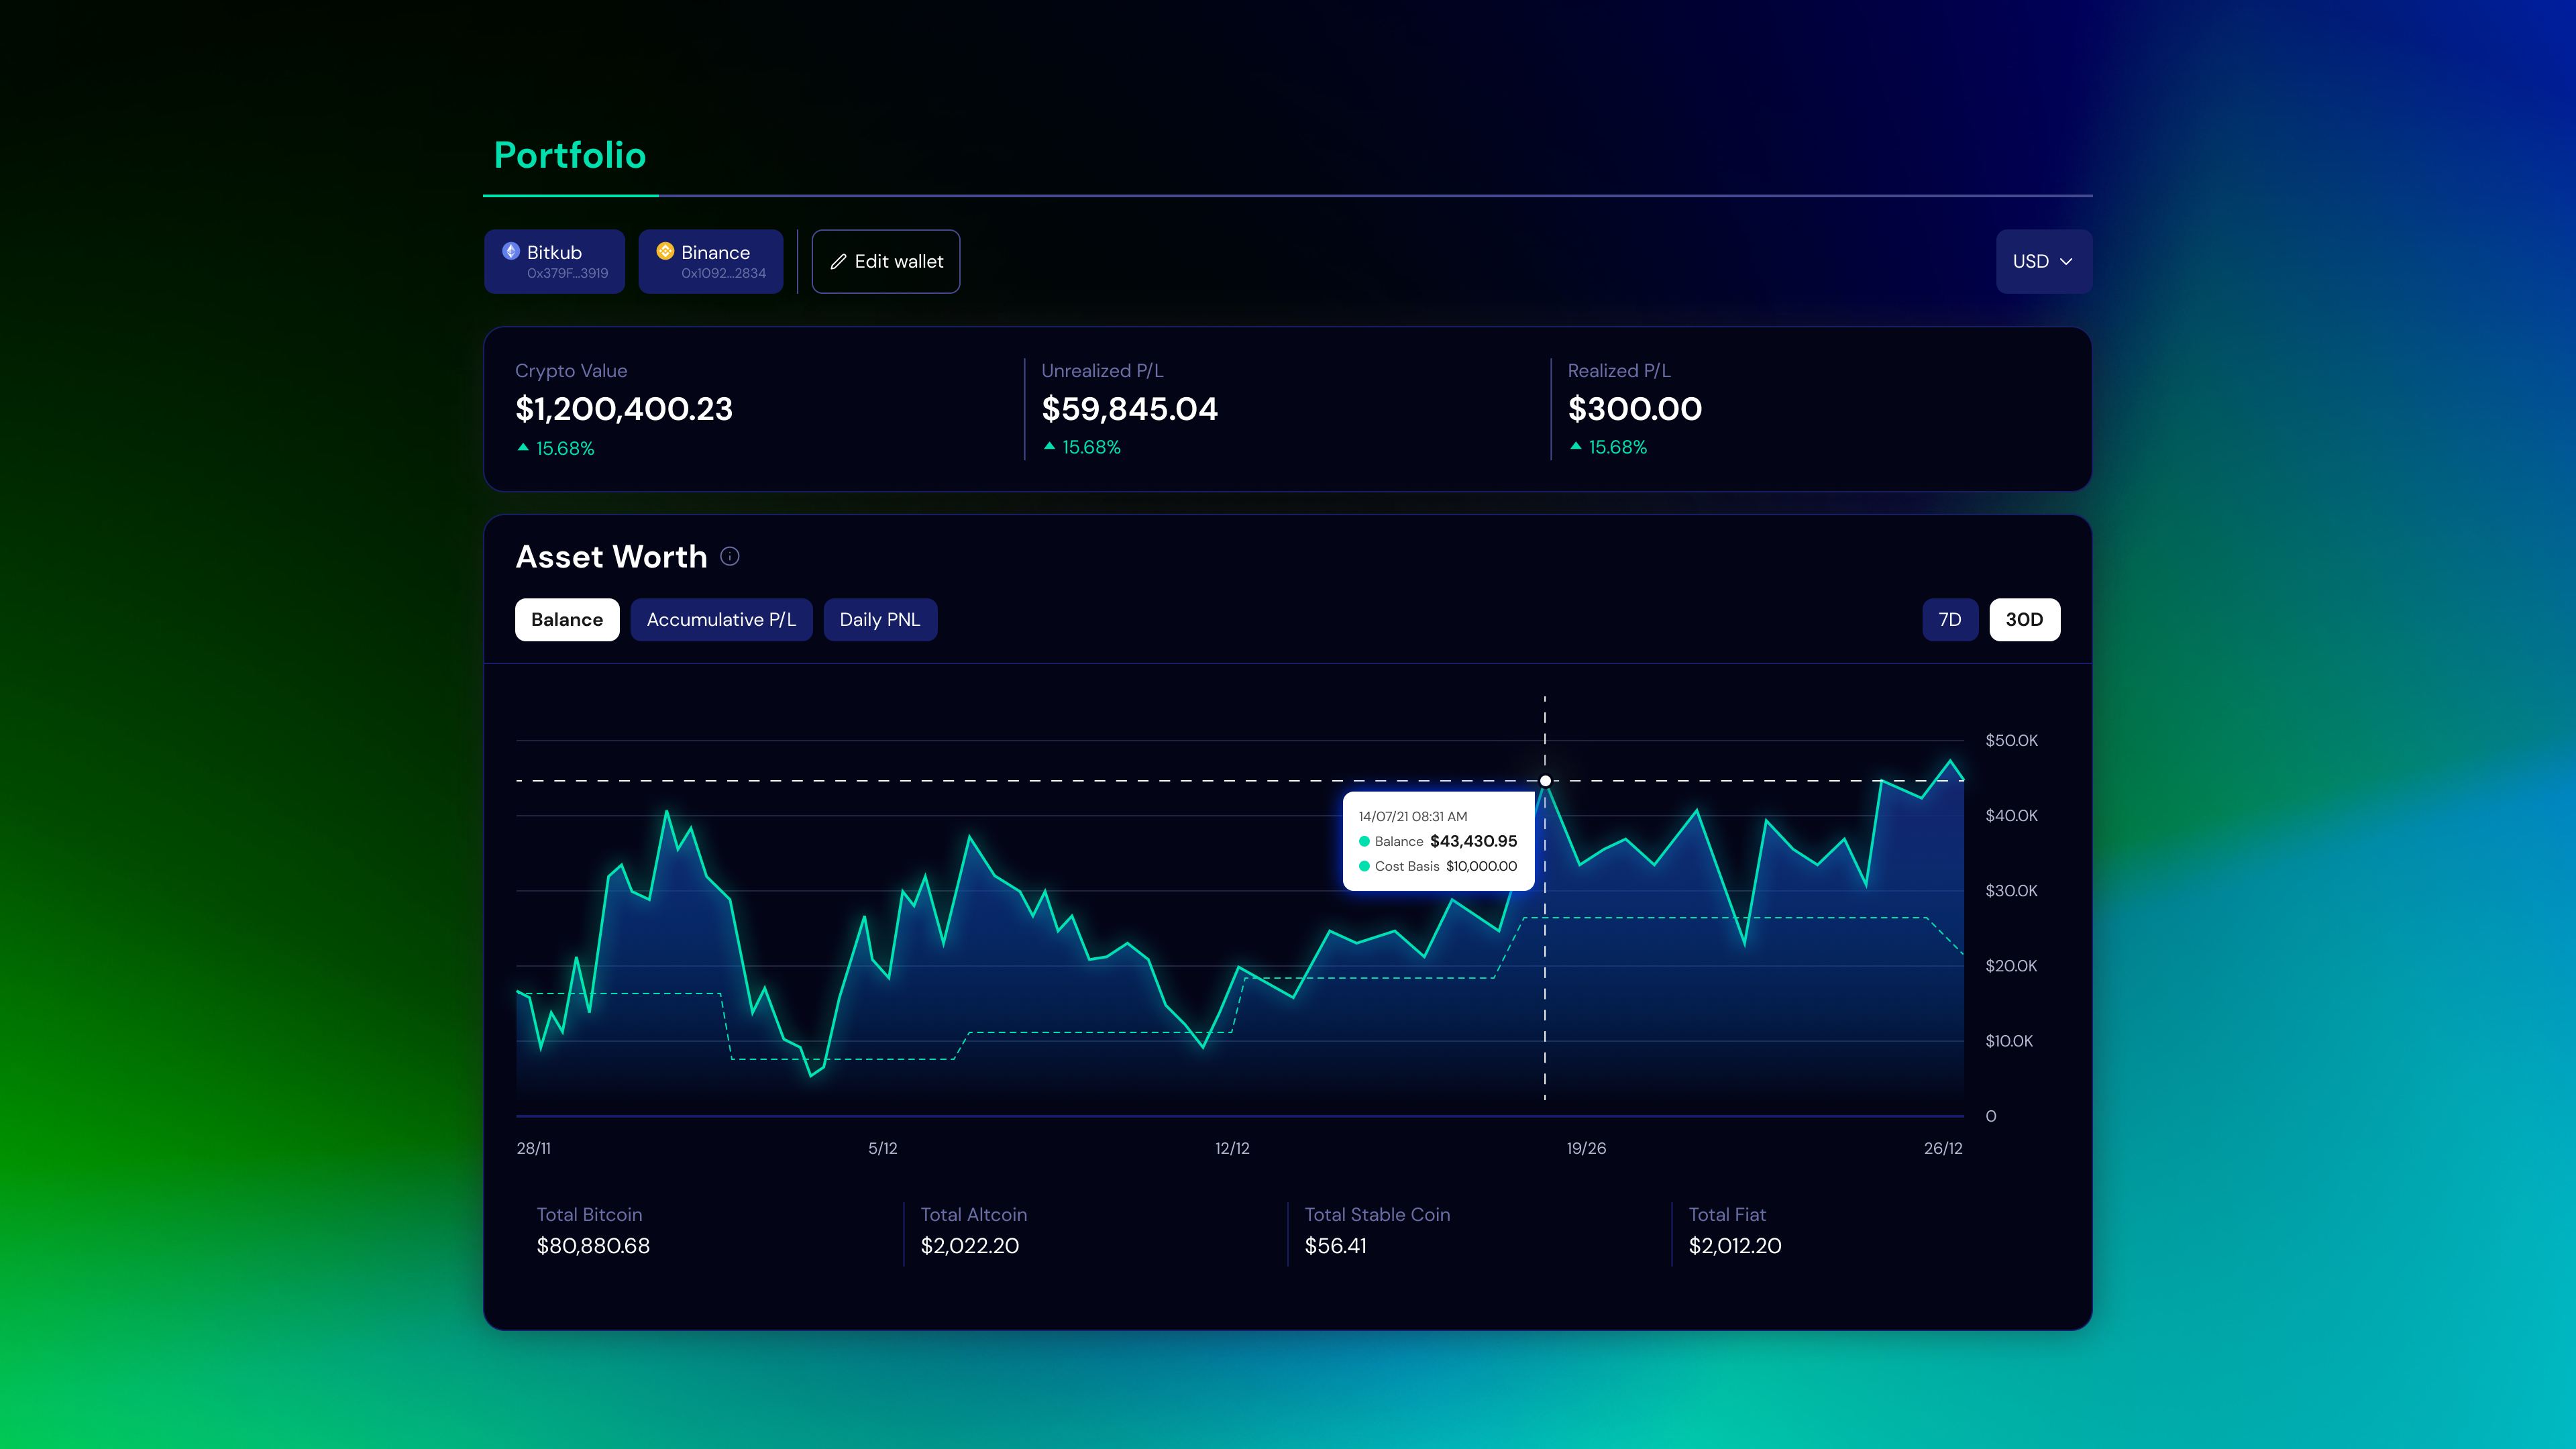2576x1449 pixels.
Task: Click the Binance coin logo icon
Action: [665, 251]
